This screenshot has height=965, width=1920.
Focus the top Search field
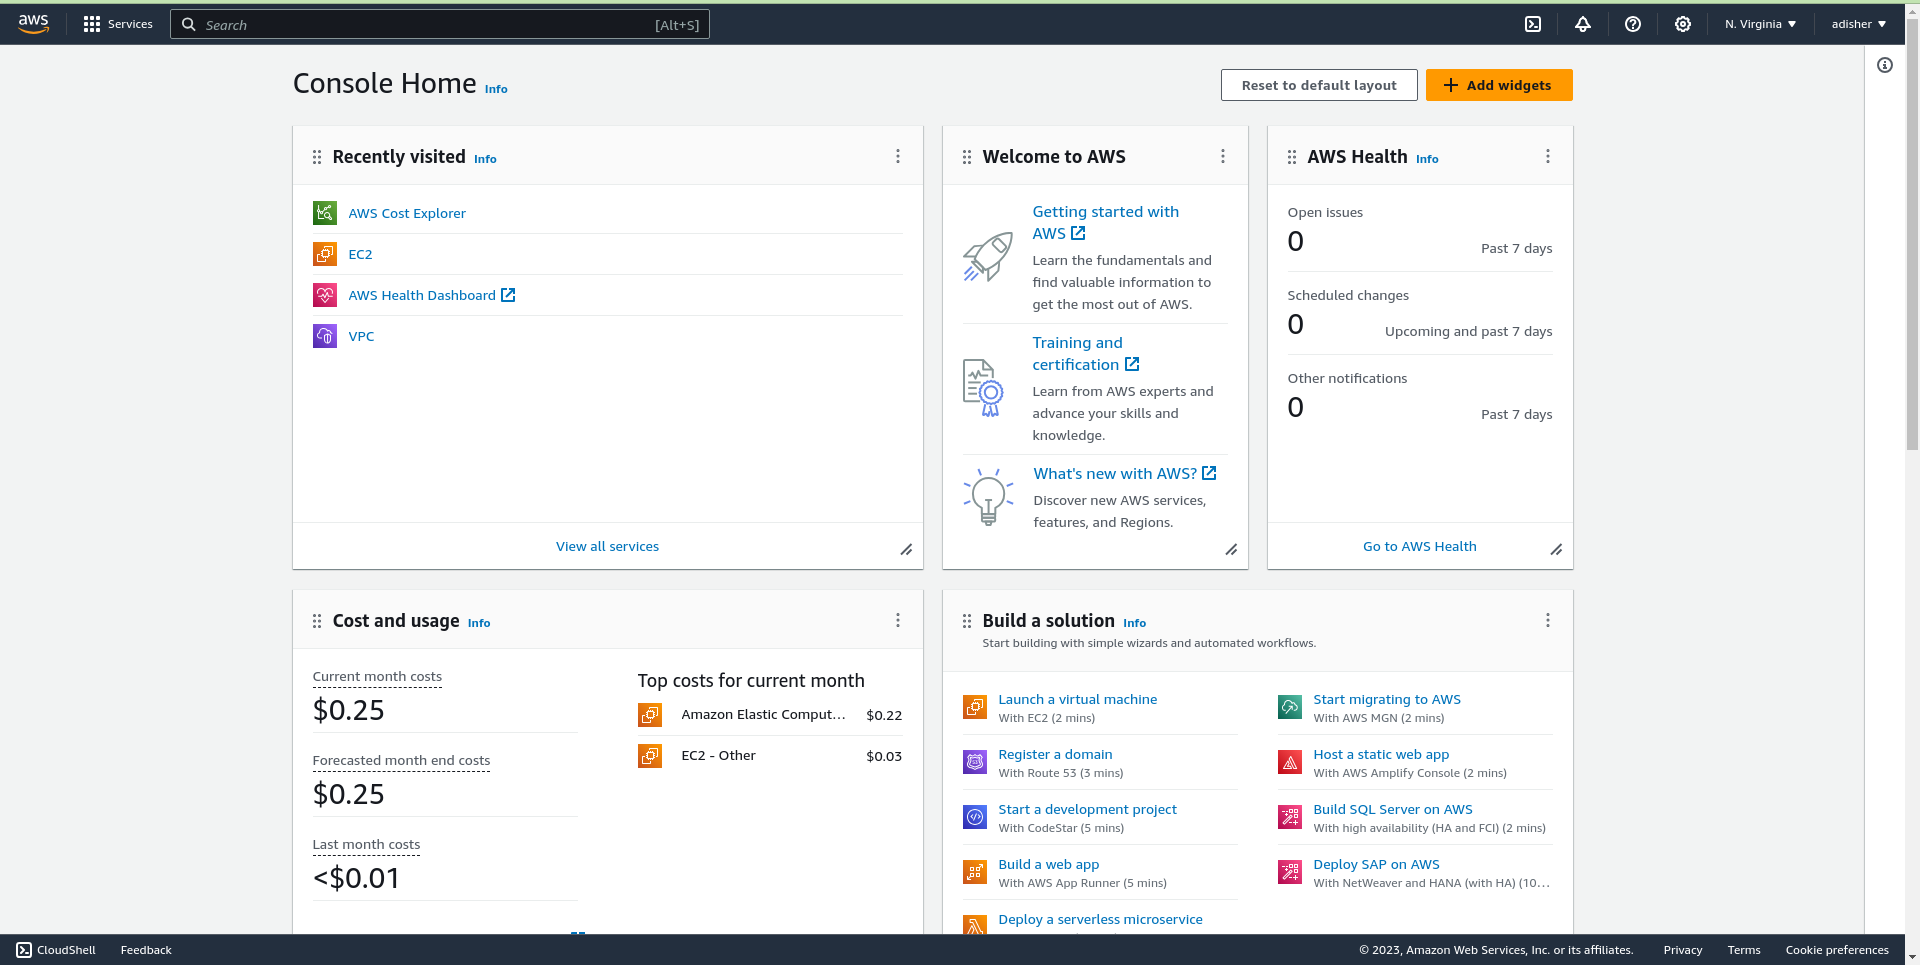pos(440,24)
